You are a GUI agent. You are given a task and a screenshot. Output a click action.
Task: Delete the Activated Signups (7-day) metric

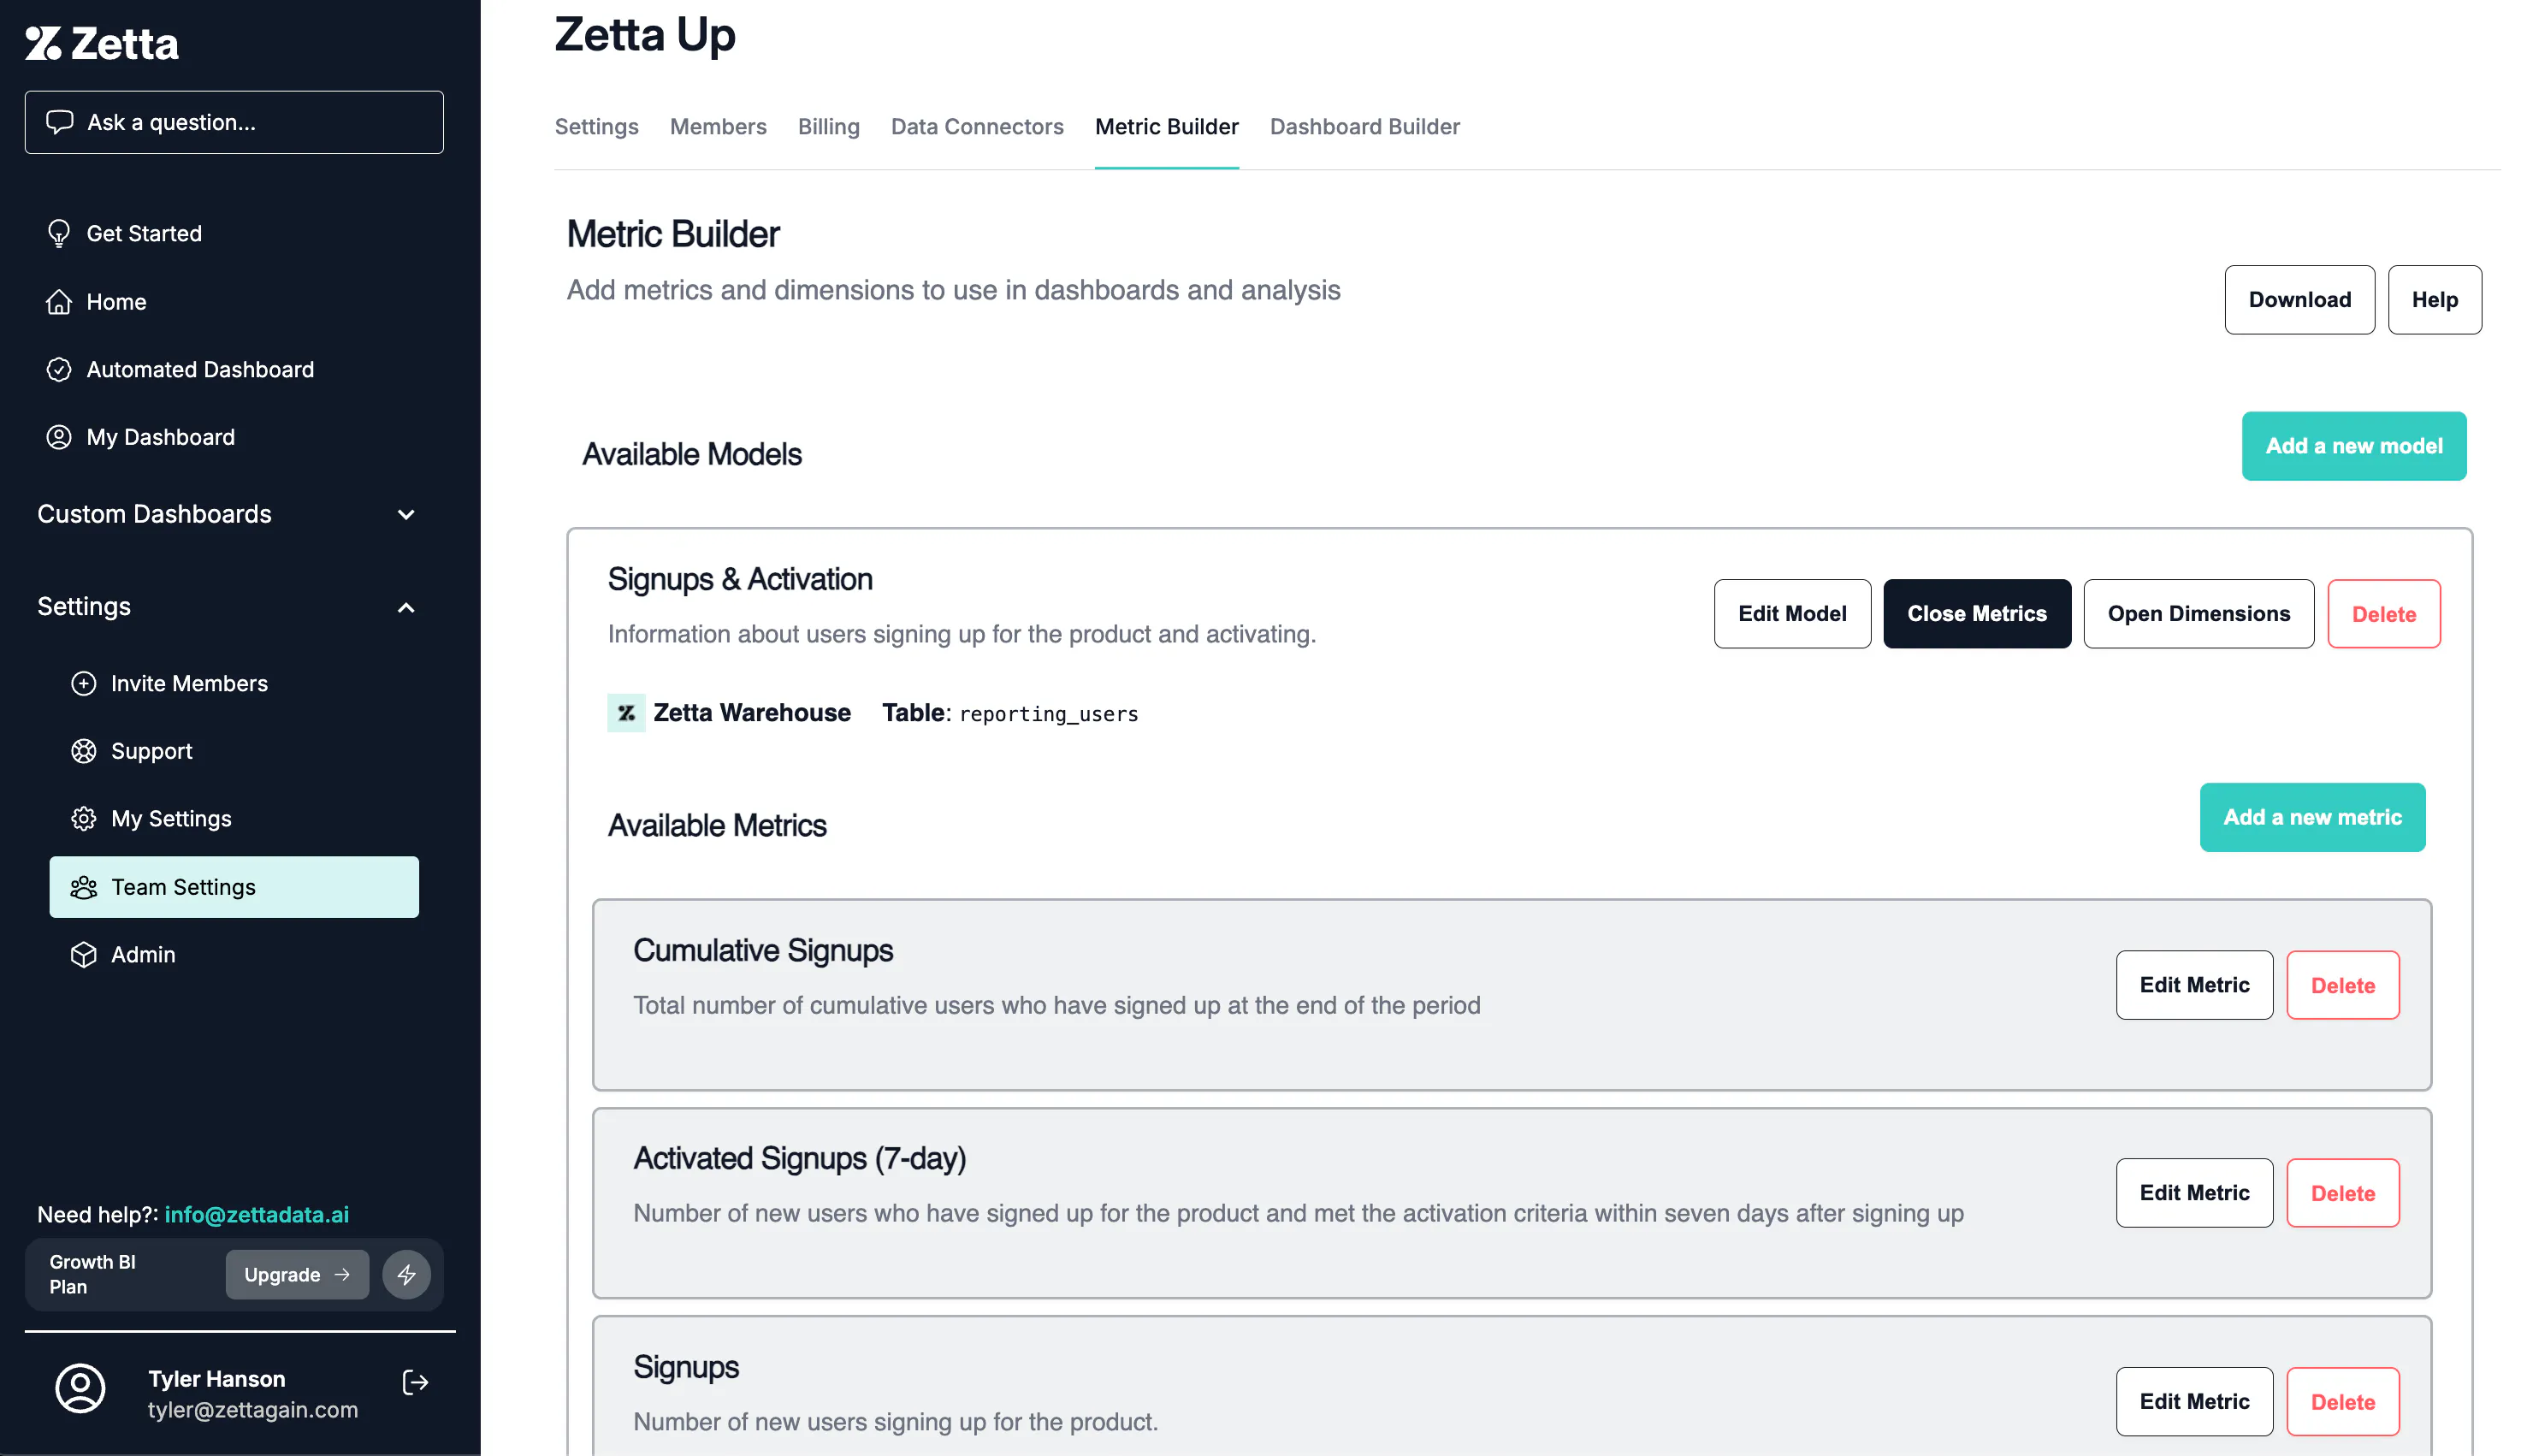[x=2343, y=1193]
